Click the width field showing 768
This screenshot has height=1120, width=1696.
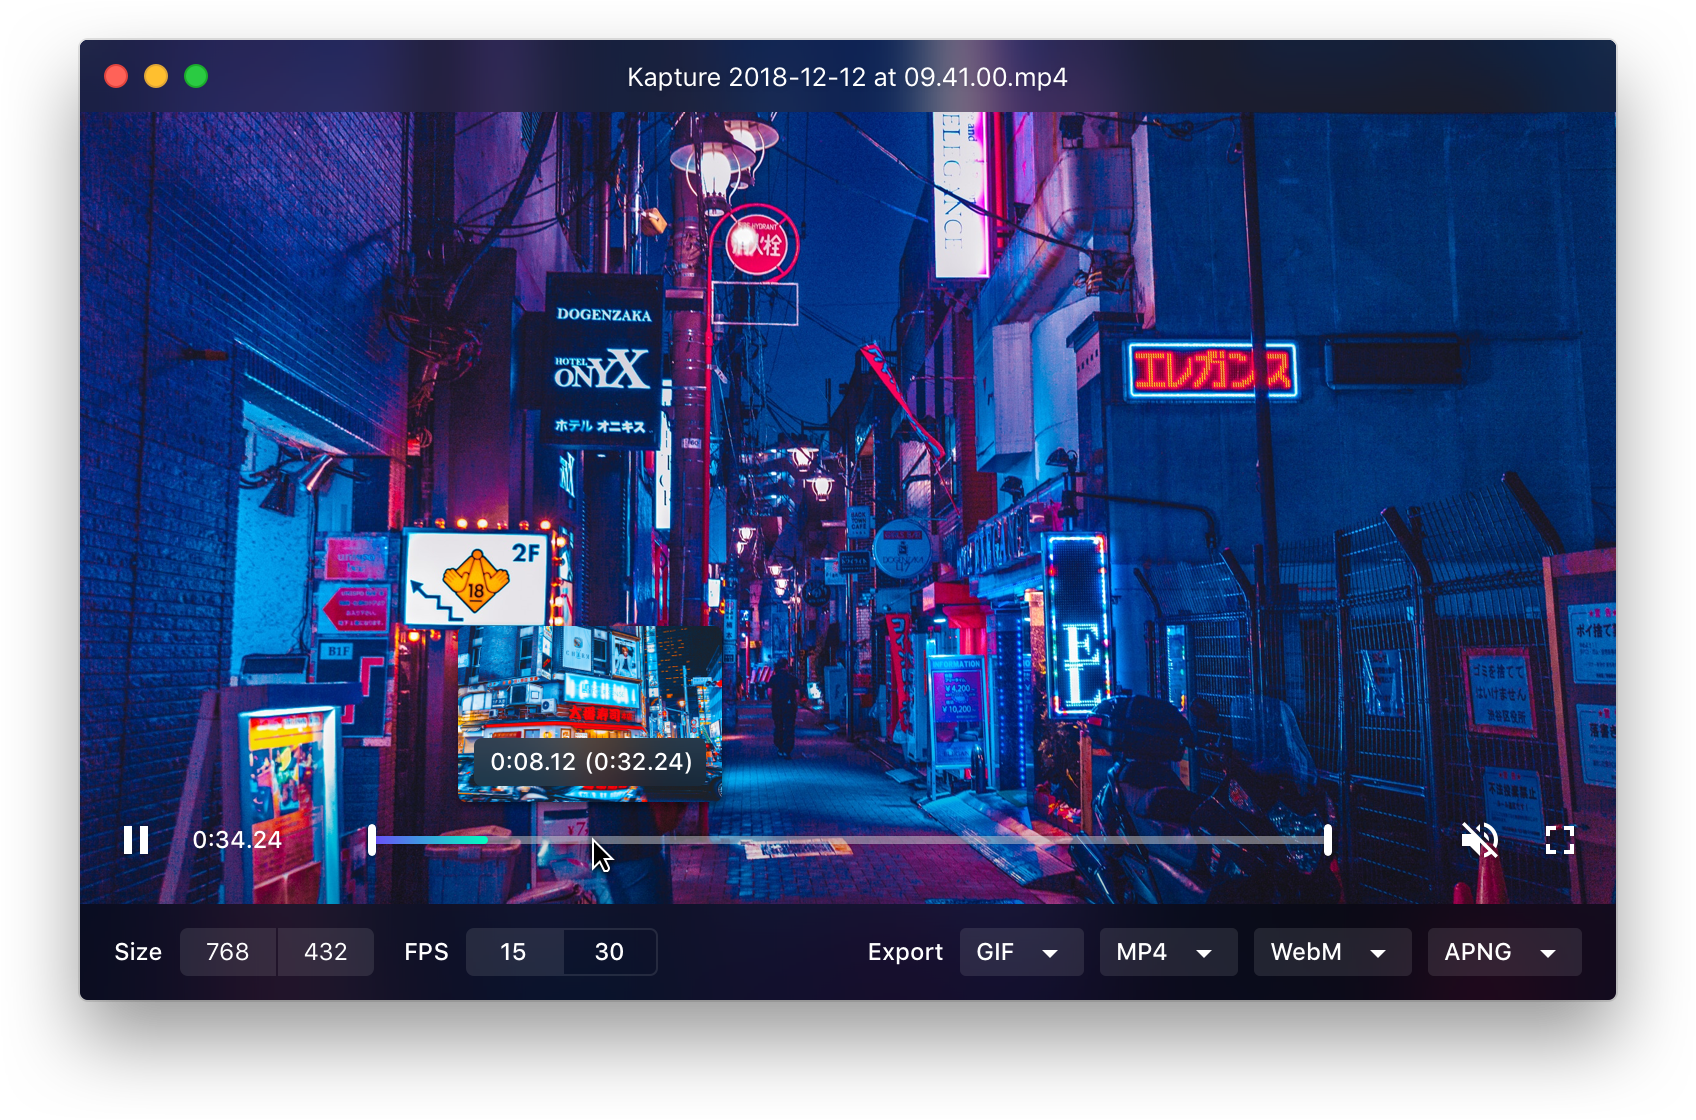(x=228, y=952)
